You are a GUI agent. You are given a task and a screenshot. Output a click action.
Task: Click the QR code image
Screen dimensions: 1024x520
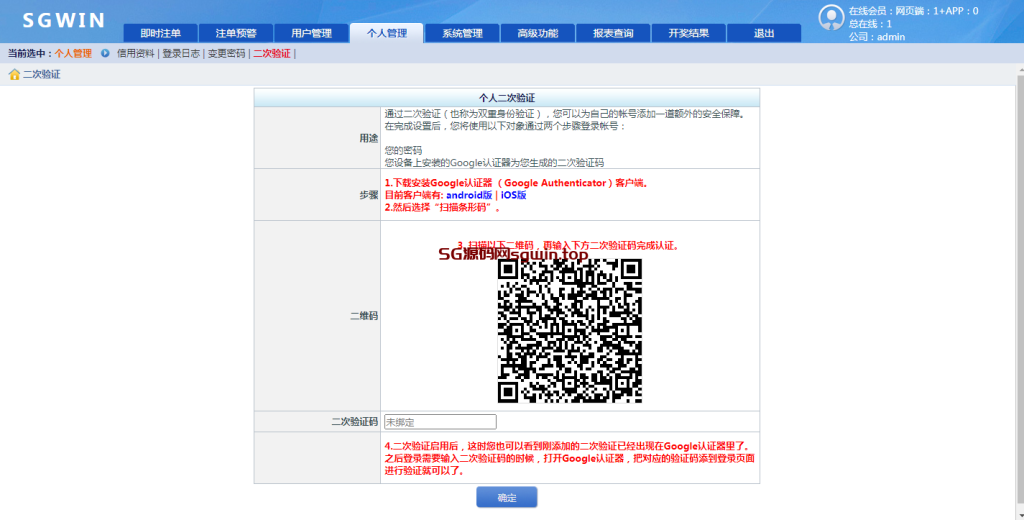(x=570, y=331)
